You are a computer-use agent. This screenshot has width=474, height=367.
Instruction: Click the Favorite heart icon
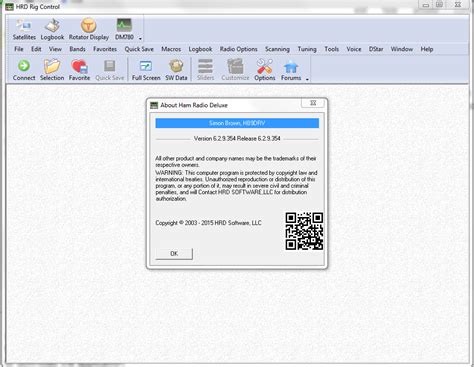[79, 70]
